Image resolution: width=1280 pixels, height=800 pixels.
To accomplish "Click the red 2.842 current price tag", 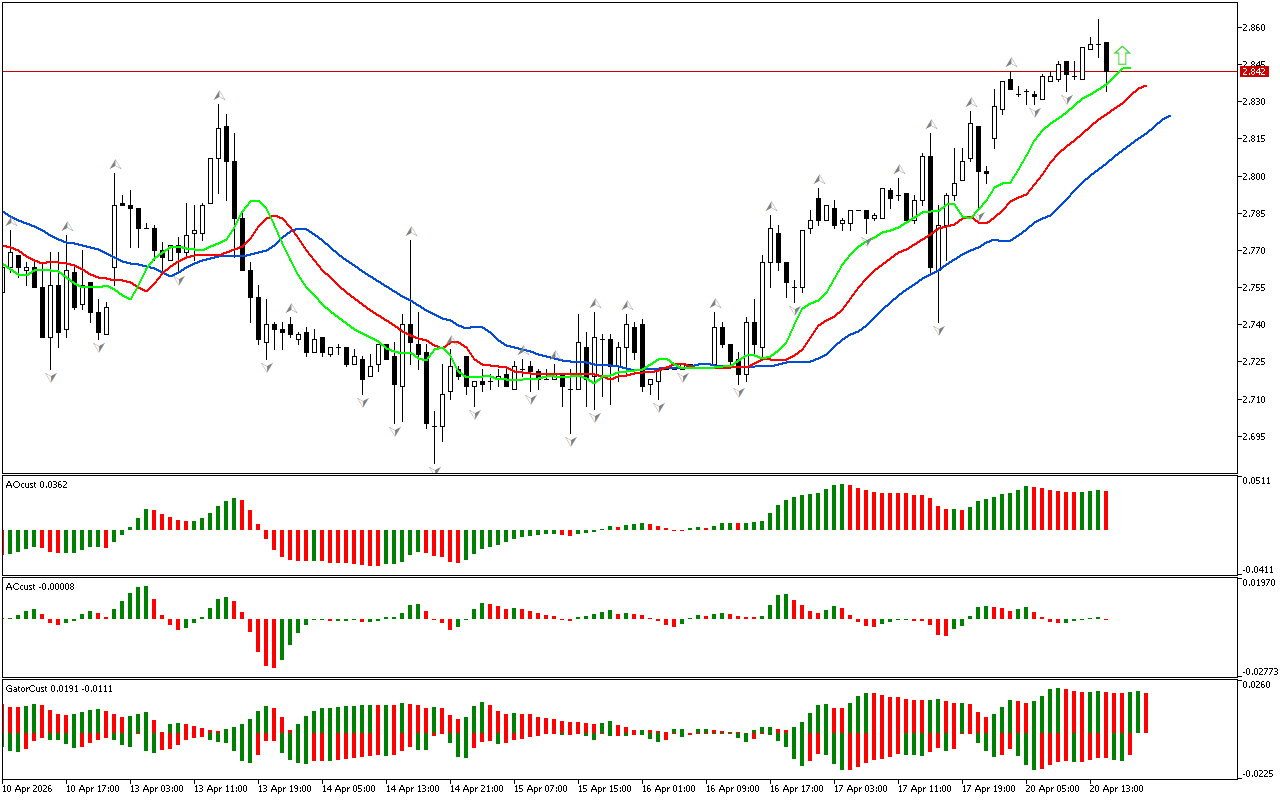I will tap(1253, 71).
